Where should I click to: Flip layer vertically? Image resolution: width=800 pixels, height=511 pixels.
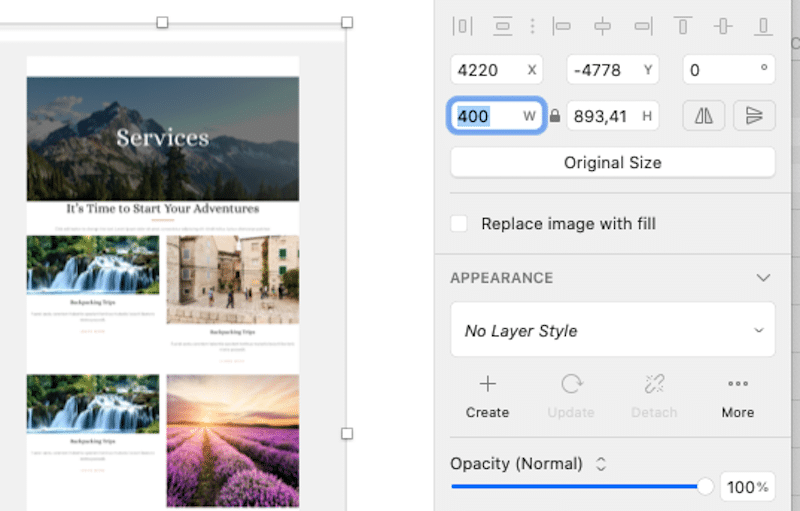point(754,116)
